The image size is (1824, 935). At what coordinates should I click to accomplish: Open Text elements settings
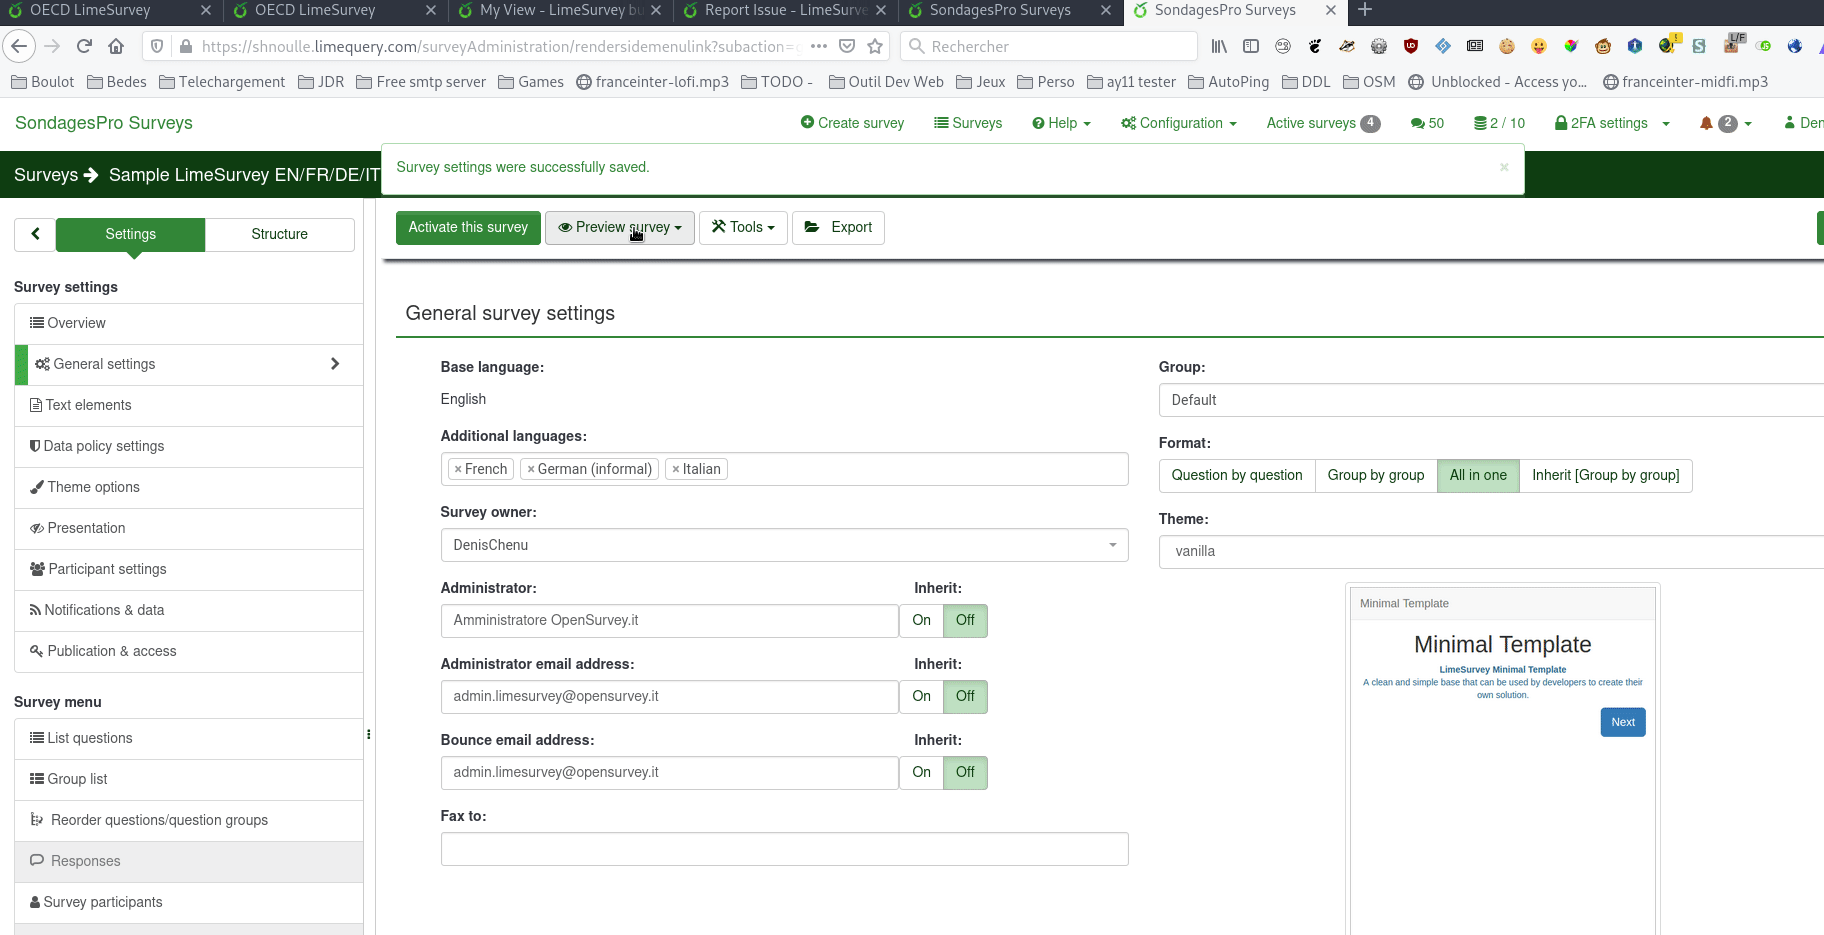pos(88,405)
